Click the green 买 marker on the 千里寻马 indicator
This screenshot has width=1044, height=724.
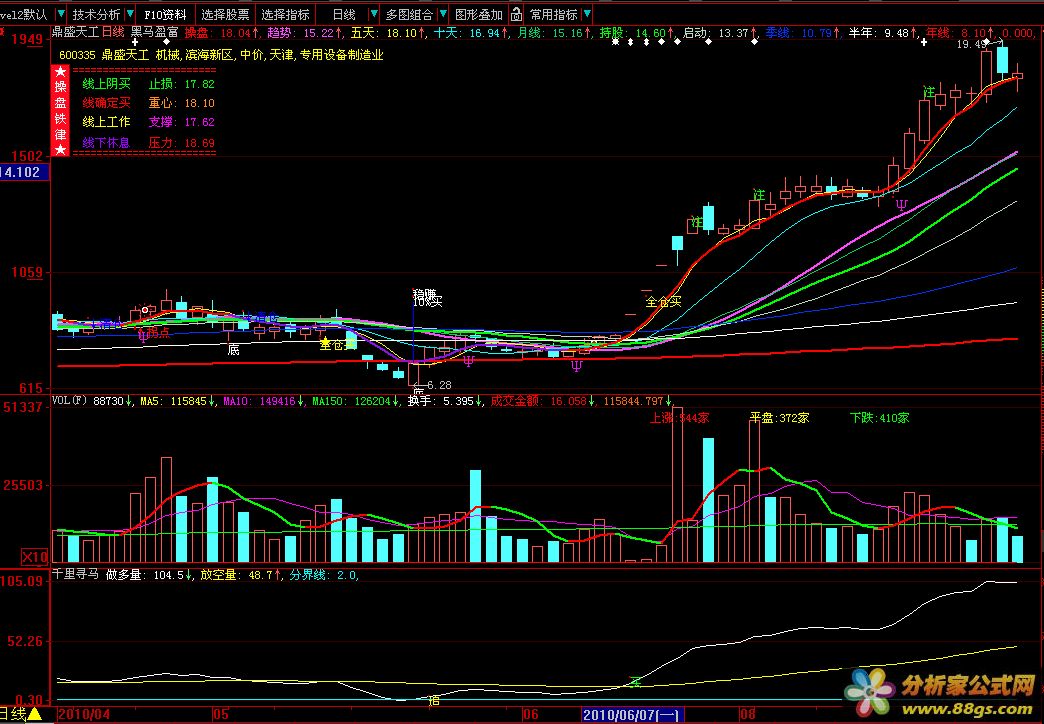pyautogui.click(x=636, y=681)
